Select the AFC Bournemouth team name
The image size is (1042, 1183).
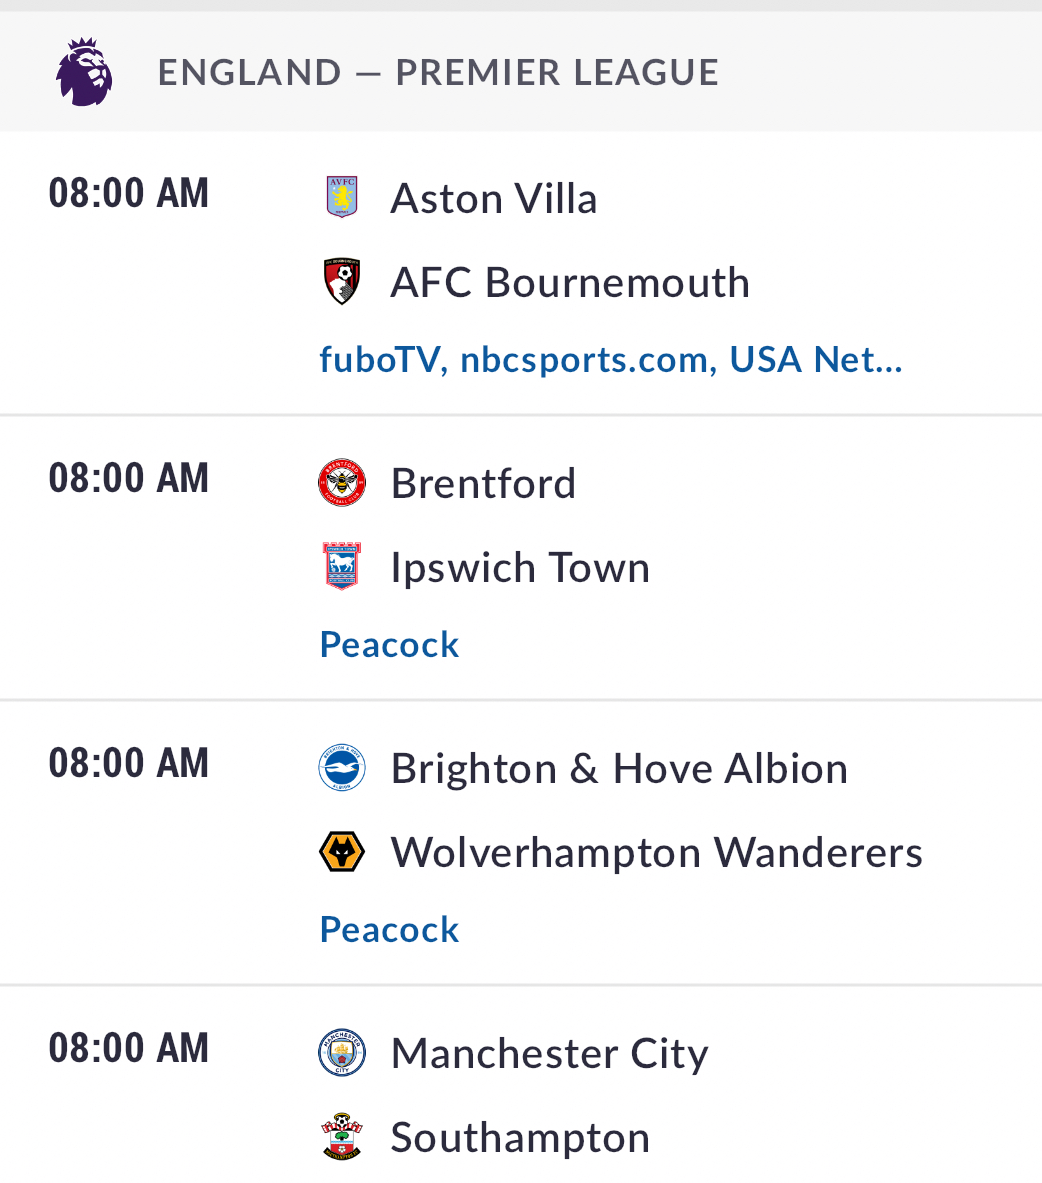pos(570,283)
